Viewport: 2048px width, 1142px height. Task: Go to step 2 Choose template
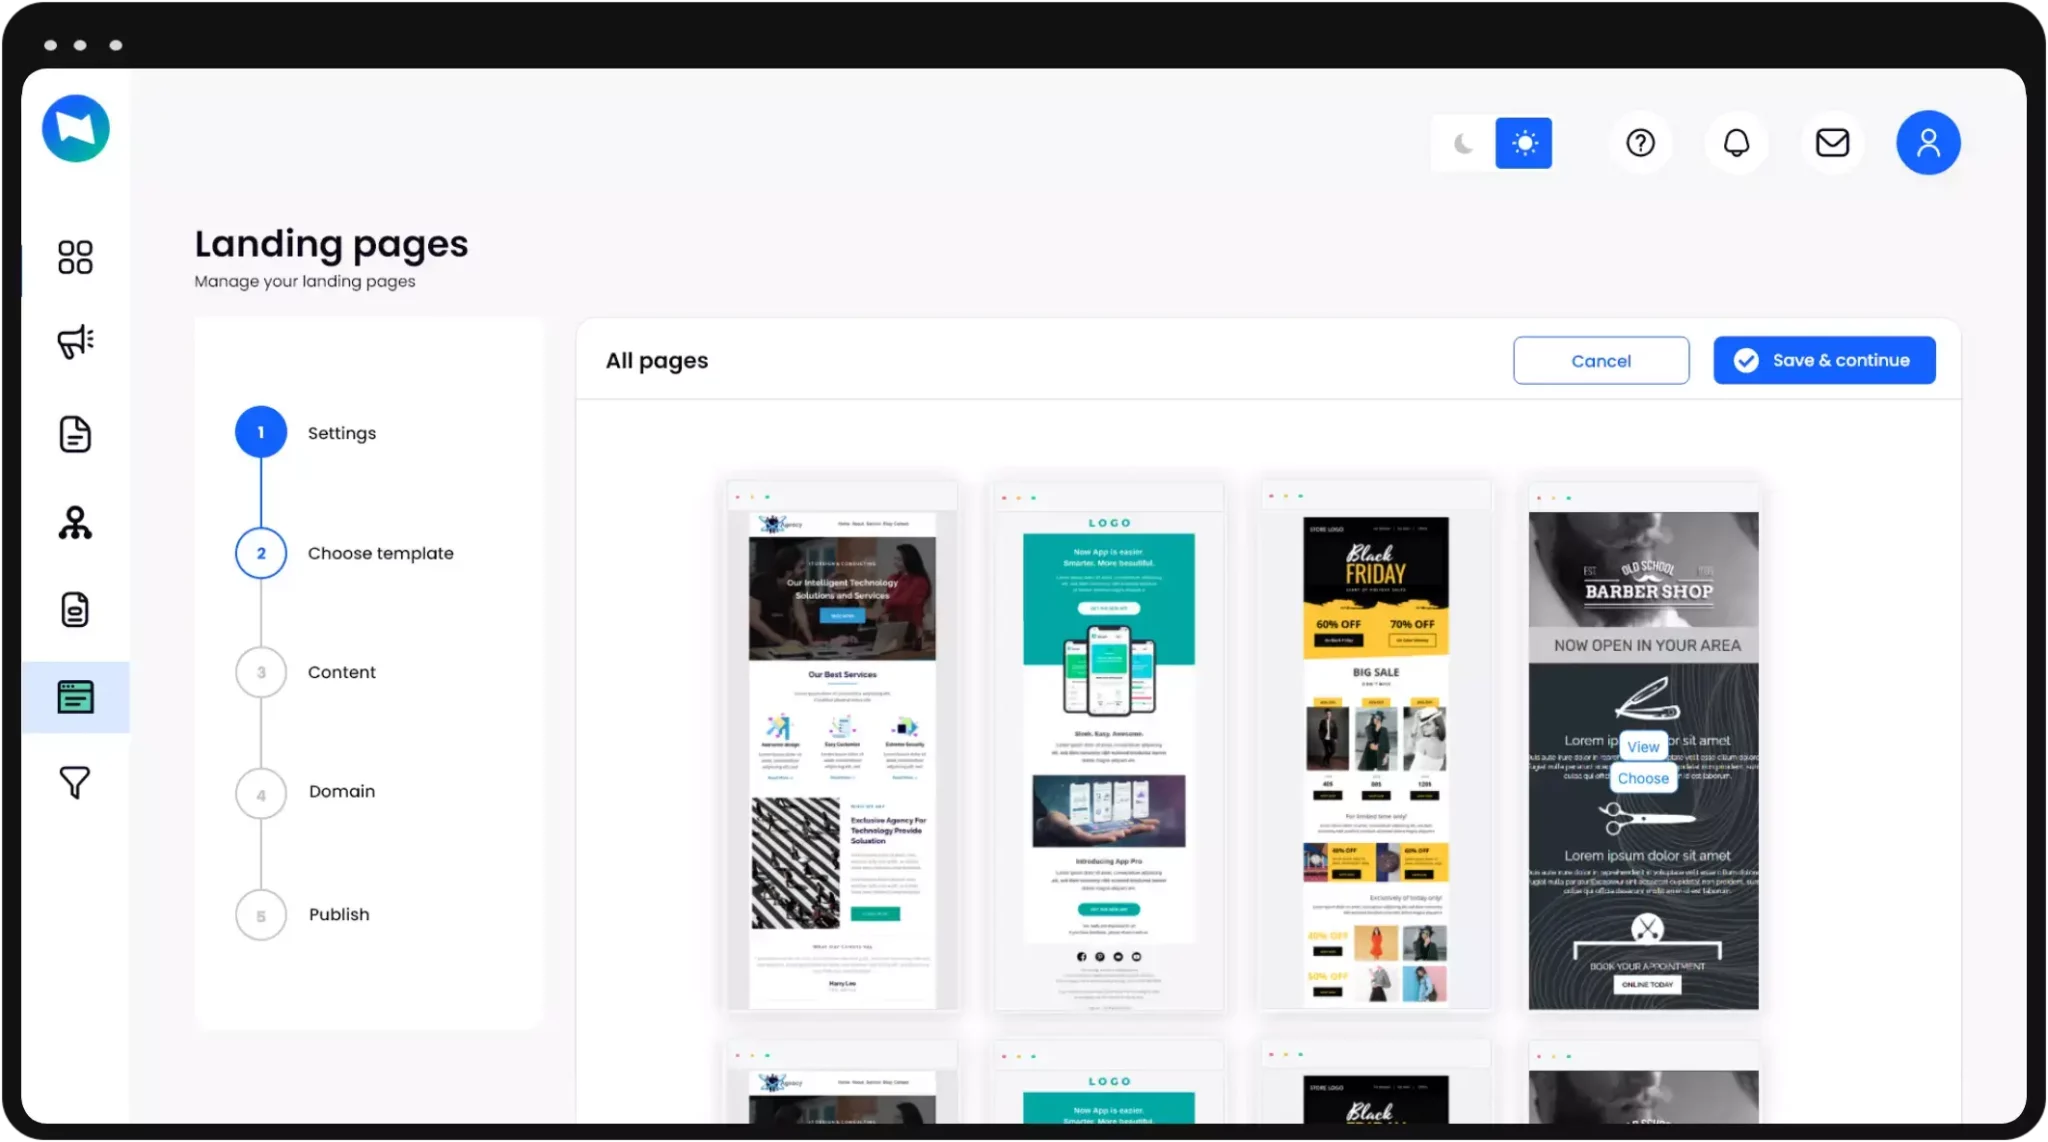(x=345, y=553)
